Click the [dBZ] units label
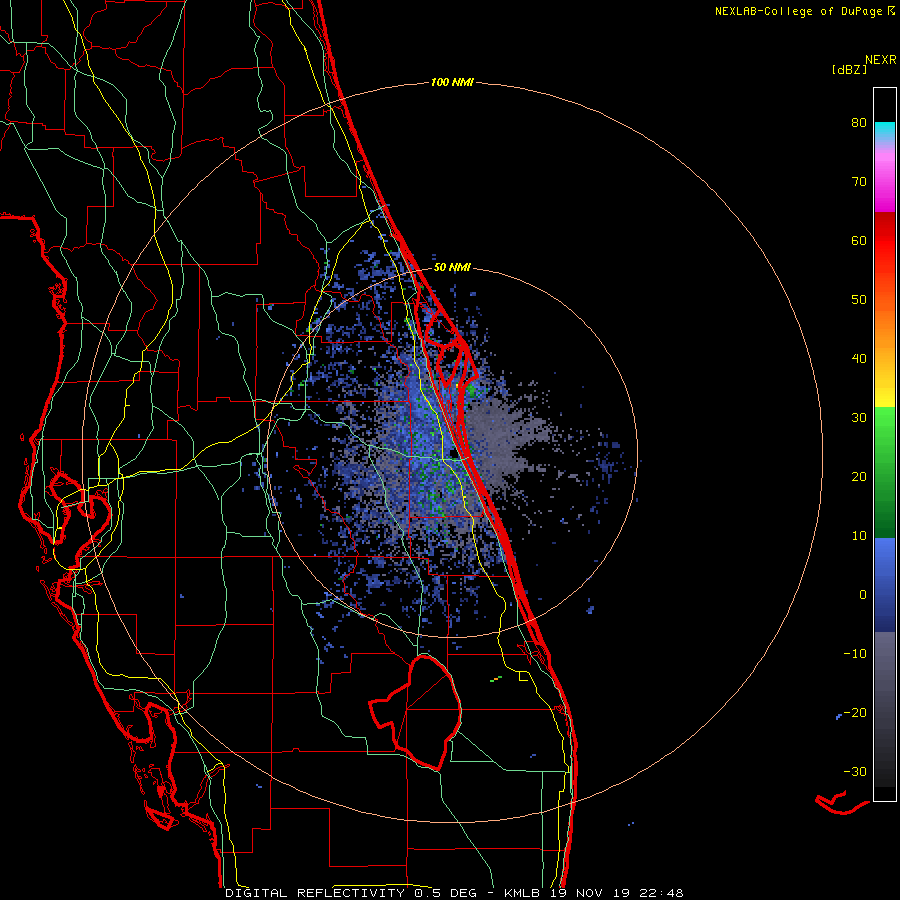900x900 pixels. pyautogui.click(x=849, y=69)
